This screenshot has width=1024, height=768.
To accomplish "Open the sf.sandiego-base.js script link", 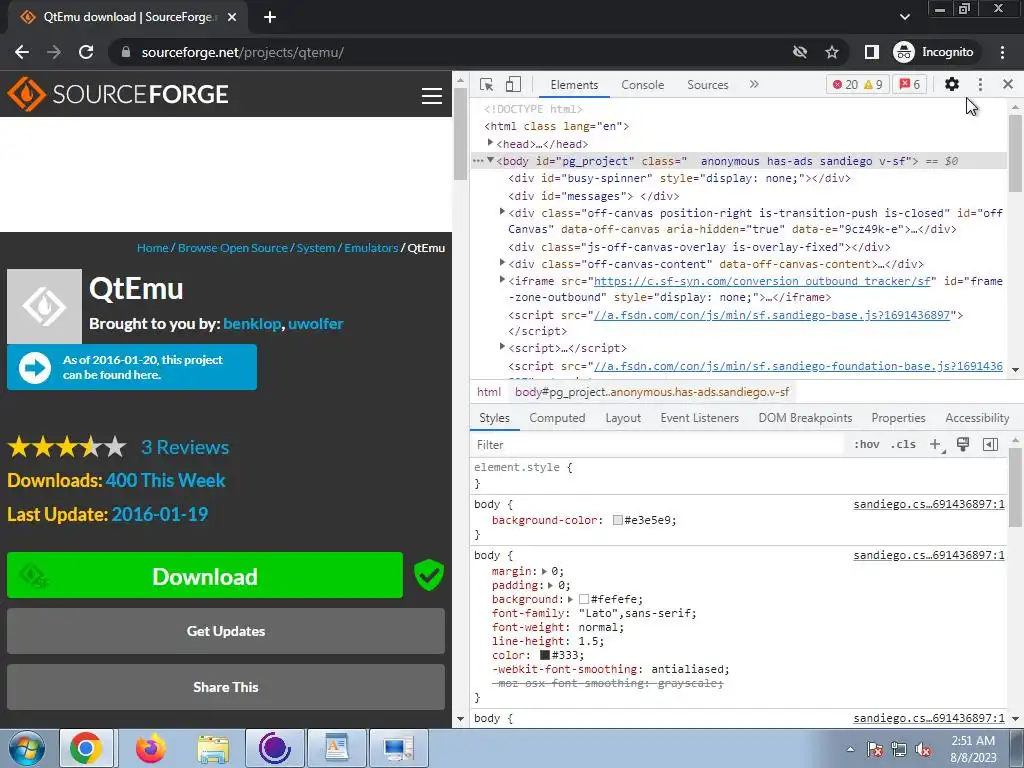I will click(771, 315).
